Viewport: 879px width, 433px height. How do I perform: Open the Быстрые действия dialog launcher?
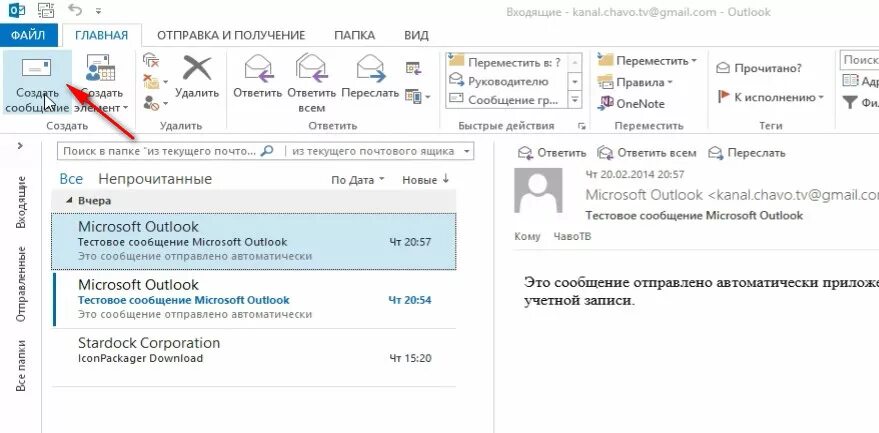(581, 126)
